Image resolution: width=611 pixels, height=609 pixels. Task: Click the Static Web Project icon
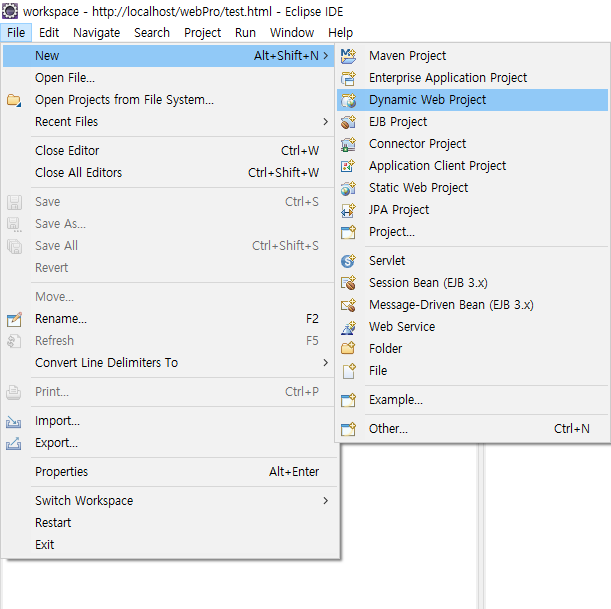click(348, 188)
